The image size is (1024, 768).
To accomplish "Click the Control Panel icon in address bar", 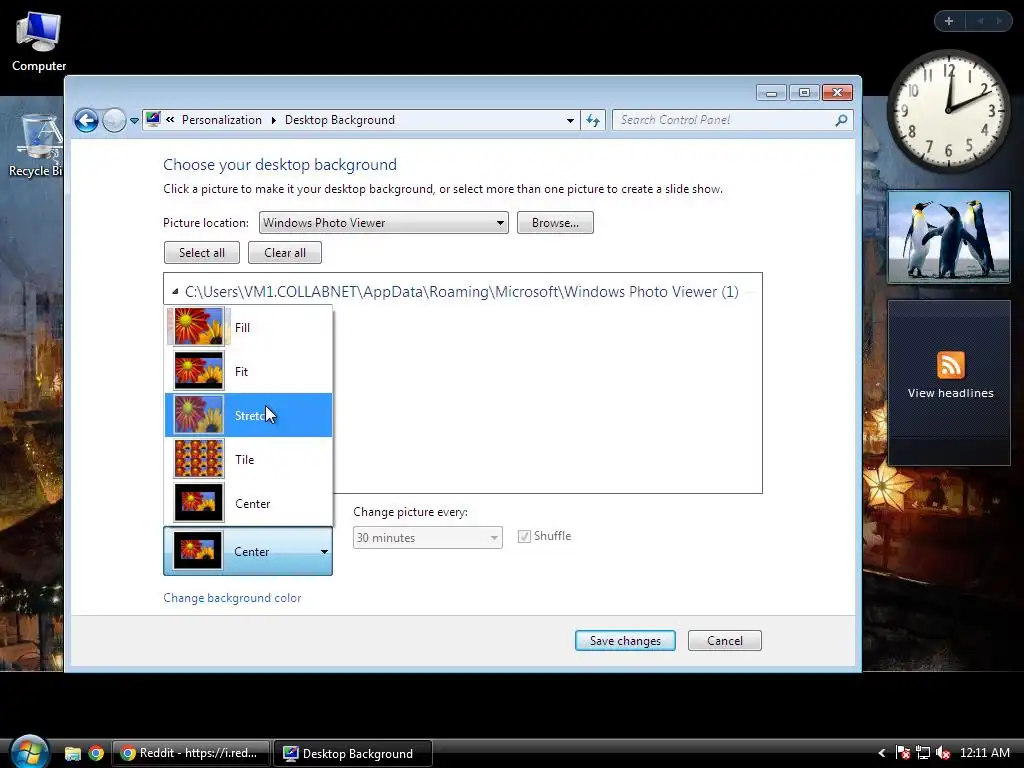I will (153, 120).
